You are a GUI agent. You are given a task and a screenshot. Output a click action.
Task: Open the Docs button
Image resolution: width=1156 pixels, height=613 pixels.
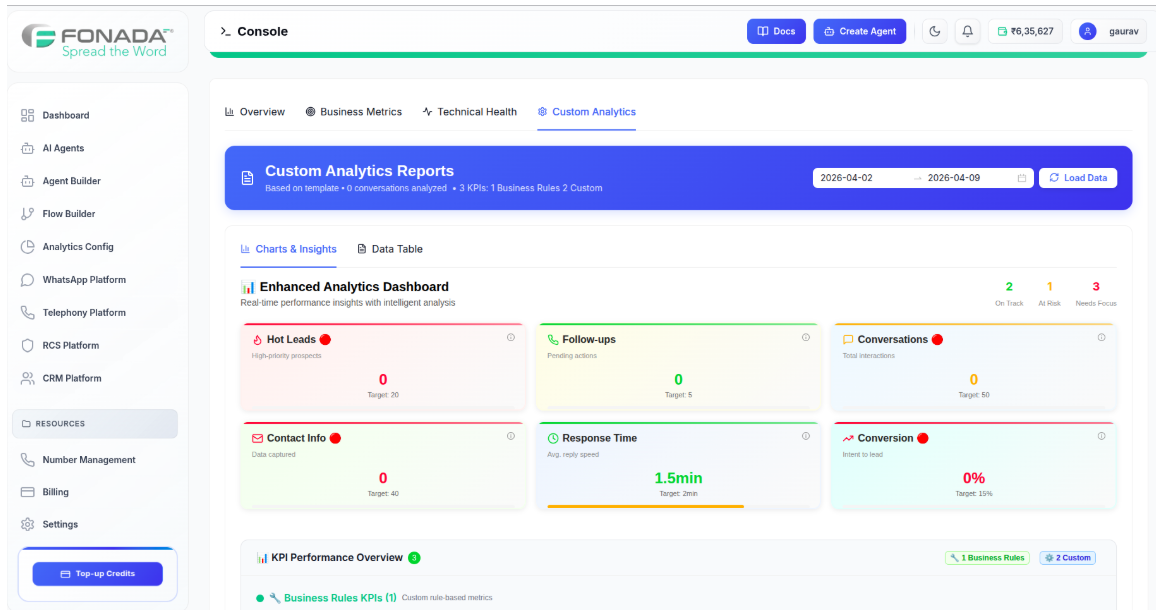coord(776,32)
